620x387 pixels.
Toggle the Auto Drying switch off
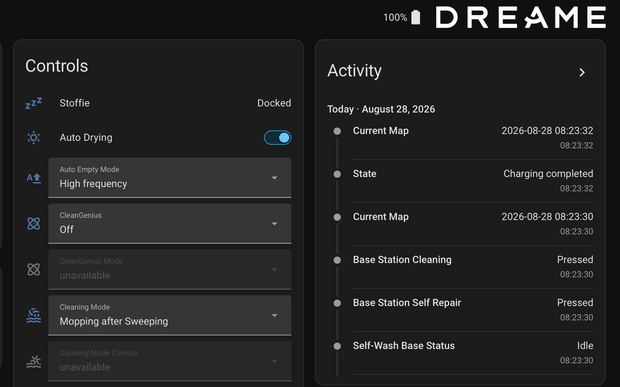tap(278, 138)
